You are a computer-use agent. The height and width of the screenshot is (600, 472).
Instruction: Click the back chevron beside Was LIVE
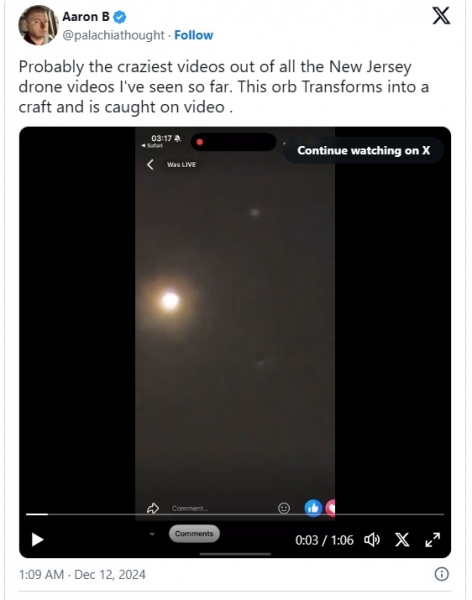(x=150, y=165)
